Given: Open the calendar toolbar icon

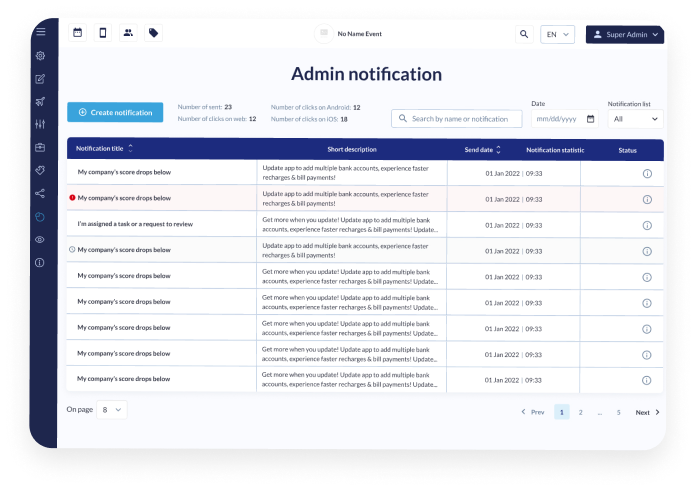Looking at the screenshot, I should pyautogui.click(x=78, y=33).
